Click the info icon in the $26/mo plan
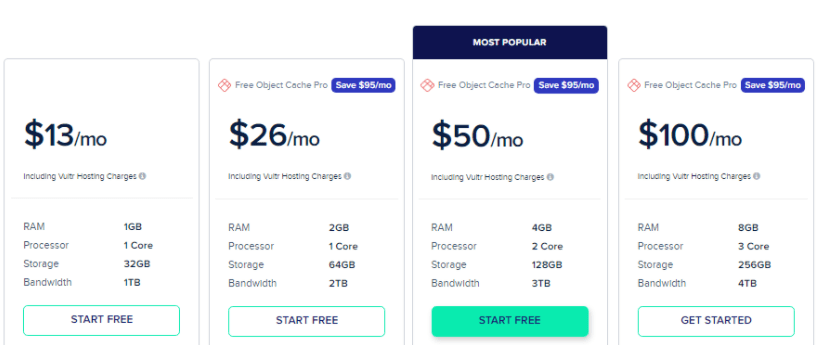This screenshot has width=819, height=363. pyautogui.click(x=347, y=176)
